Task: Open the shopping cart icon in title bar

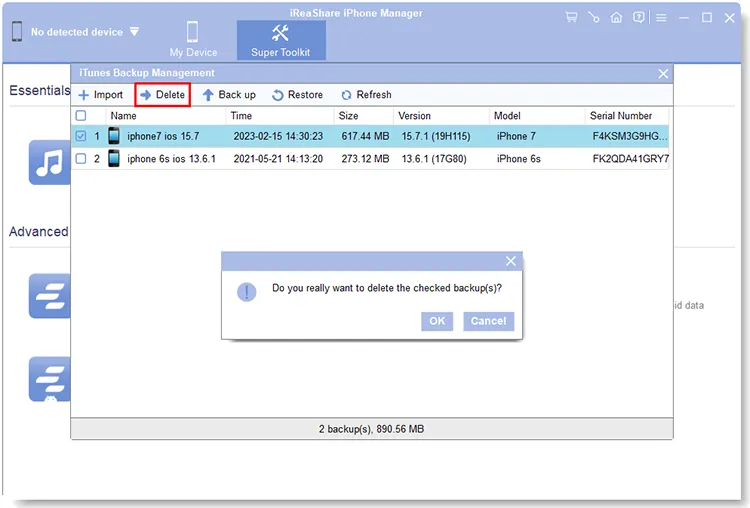Action: pos(571,17)
